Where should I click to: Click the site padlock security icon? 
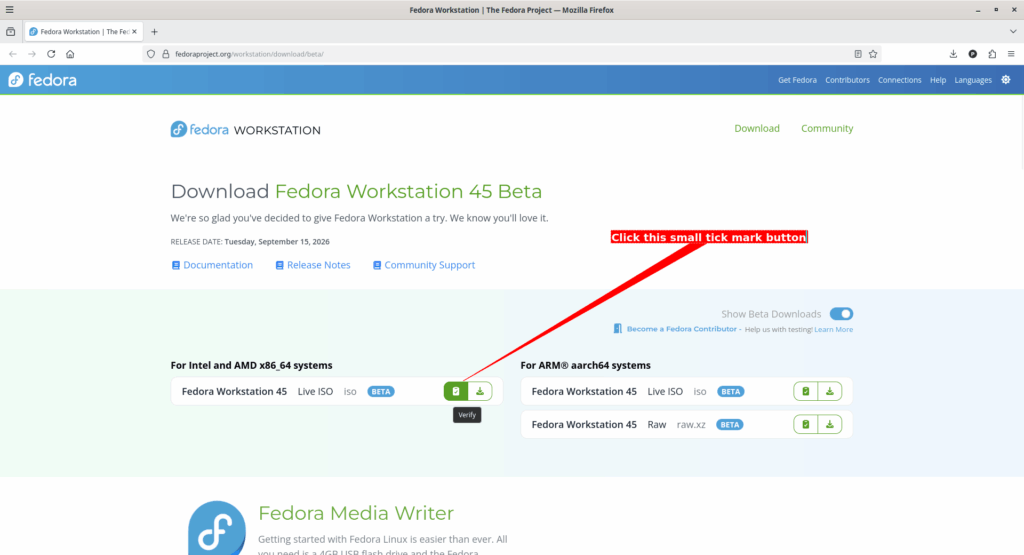coord(166,54)
